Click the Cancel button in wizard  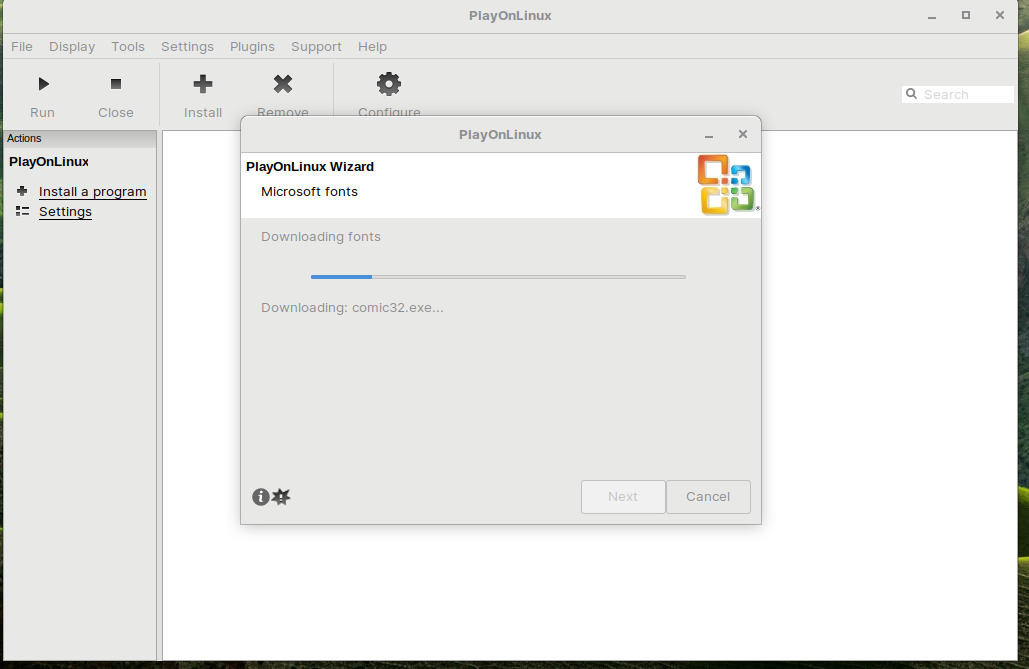[x=708, y=497]
